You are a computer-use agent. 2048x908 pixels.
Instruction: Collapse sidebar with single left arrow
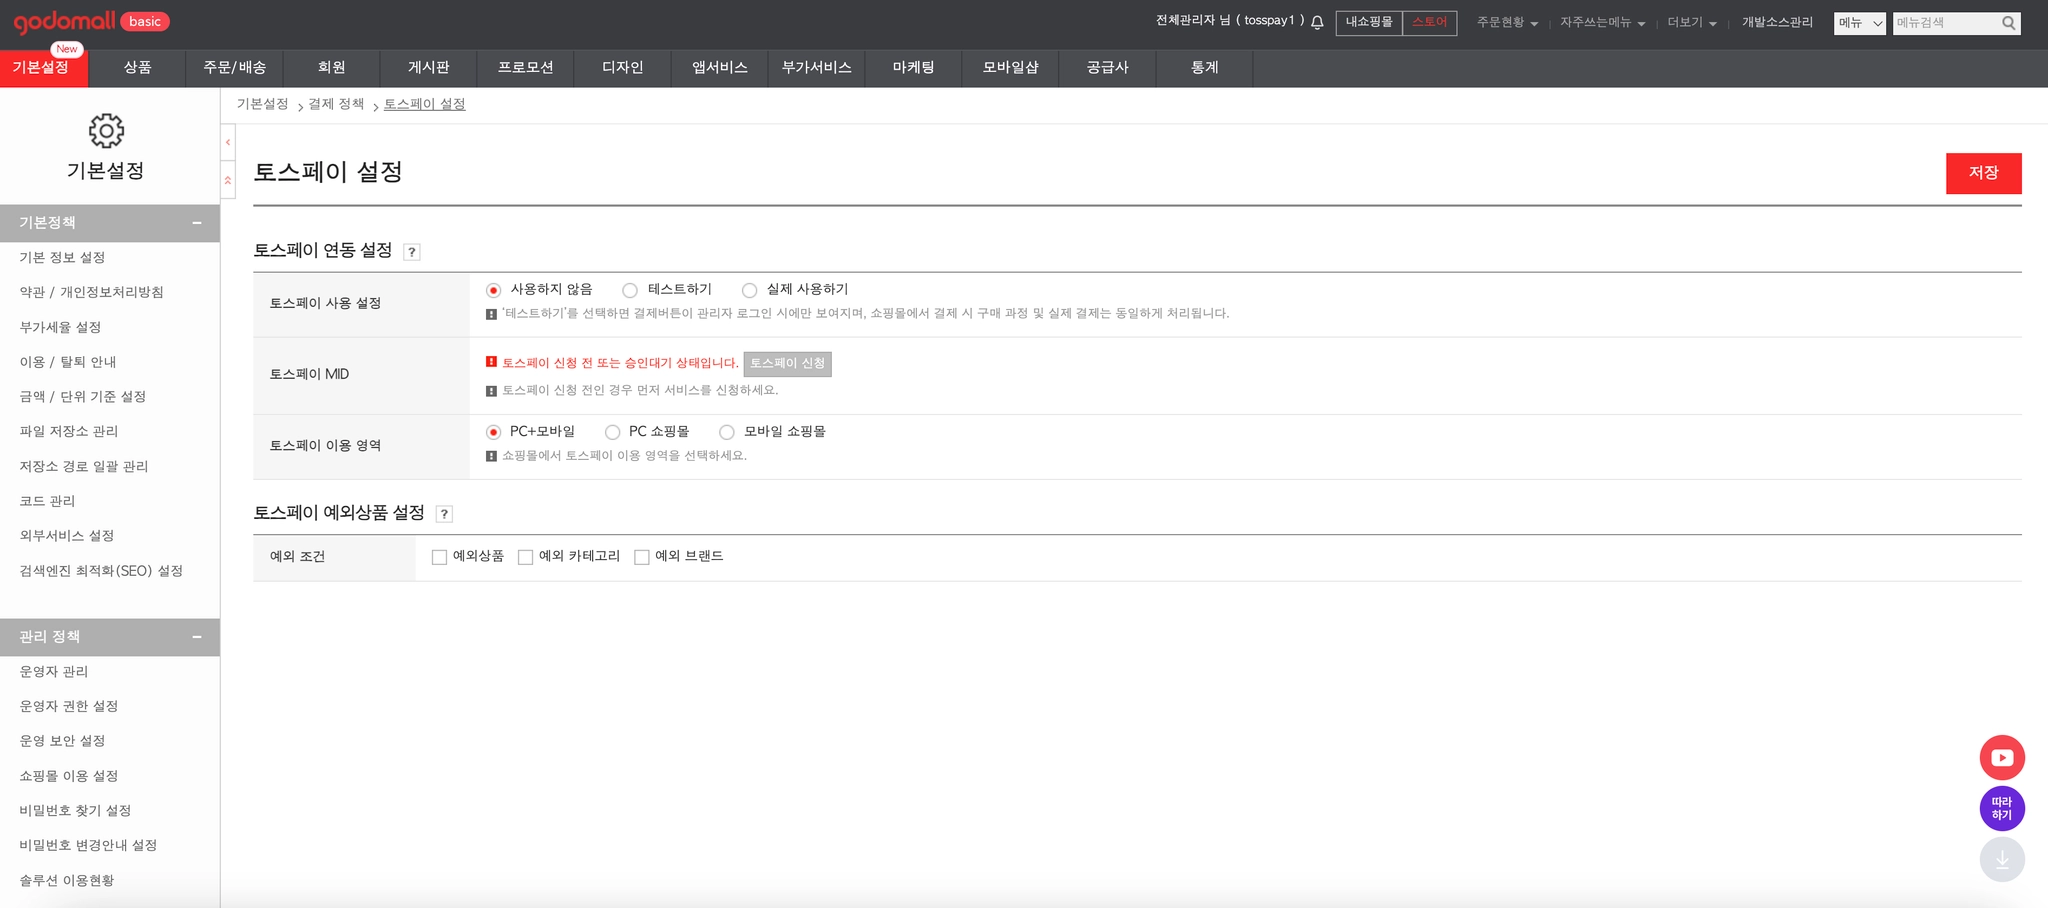228,142
